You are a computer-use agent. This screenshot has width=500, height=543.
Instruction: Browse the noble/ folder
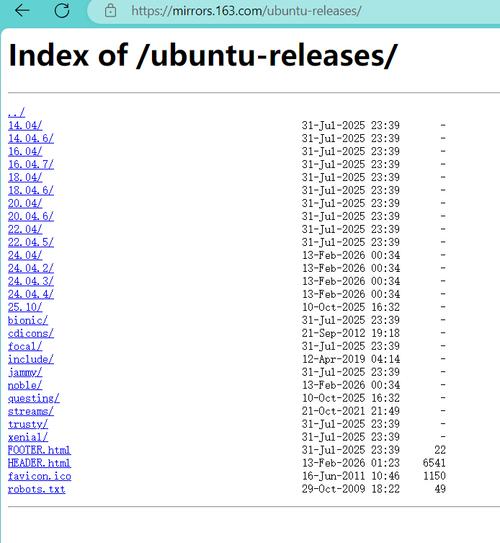[25, 385]
